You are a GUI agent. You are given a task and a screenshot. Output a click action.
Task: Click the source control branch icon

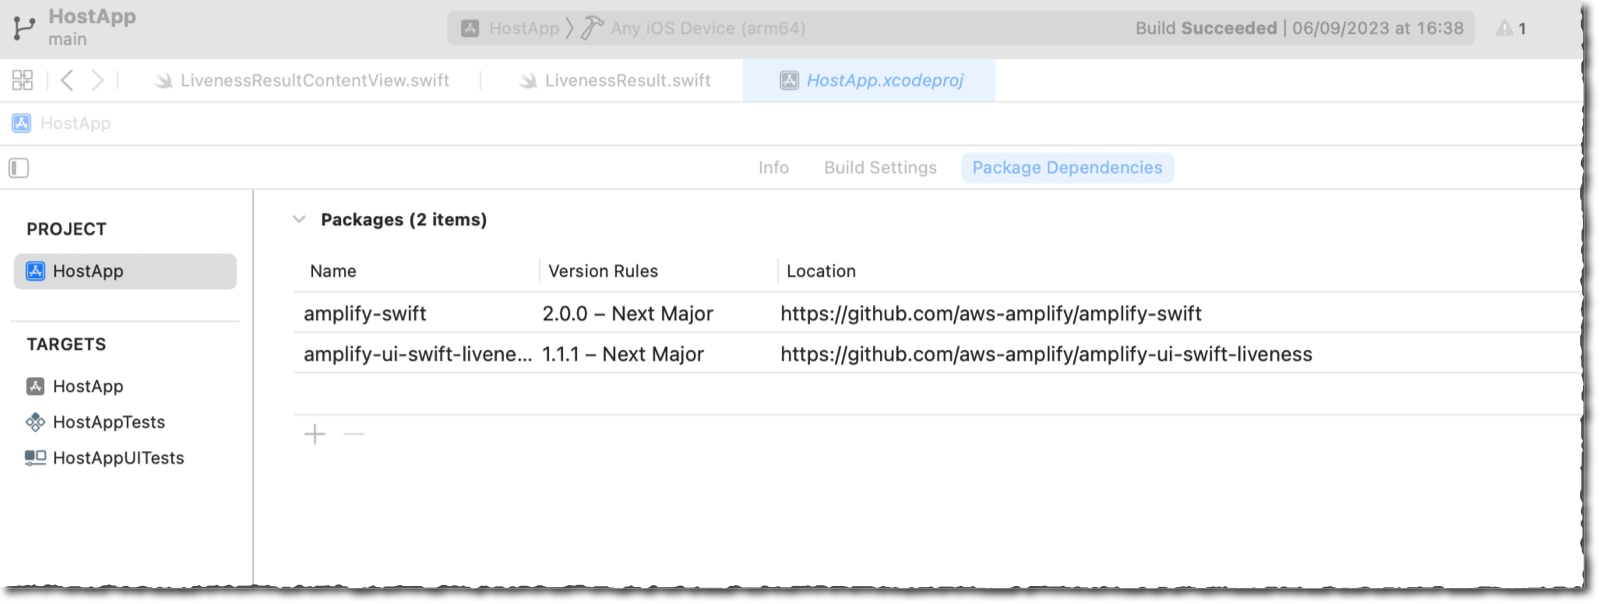(24, 28)
